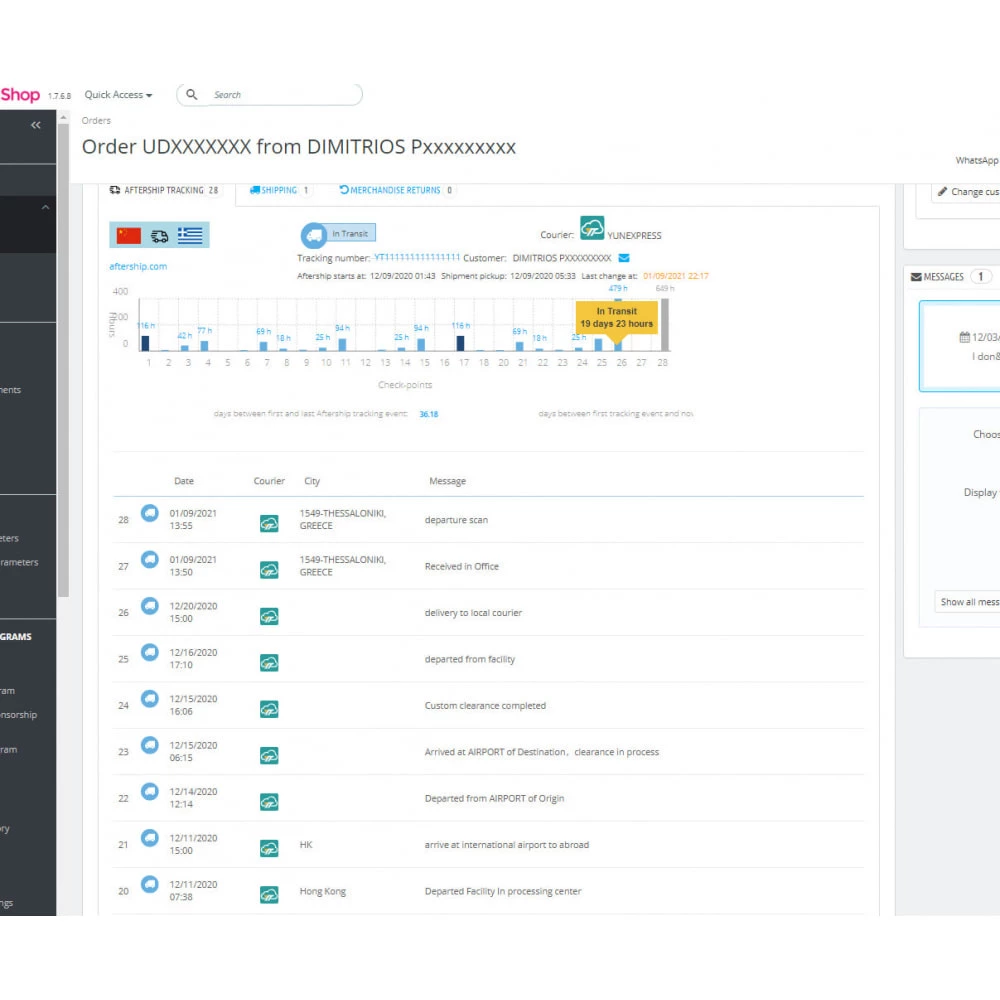Click the chart bar at check-point 17
Viewport: 1000px width, 1000px height.
(460, 343)
